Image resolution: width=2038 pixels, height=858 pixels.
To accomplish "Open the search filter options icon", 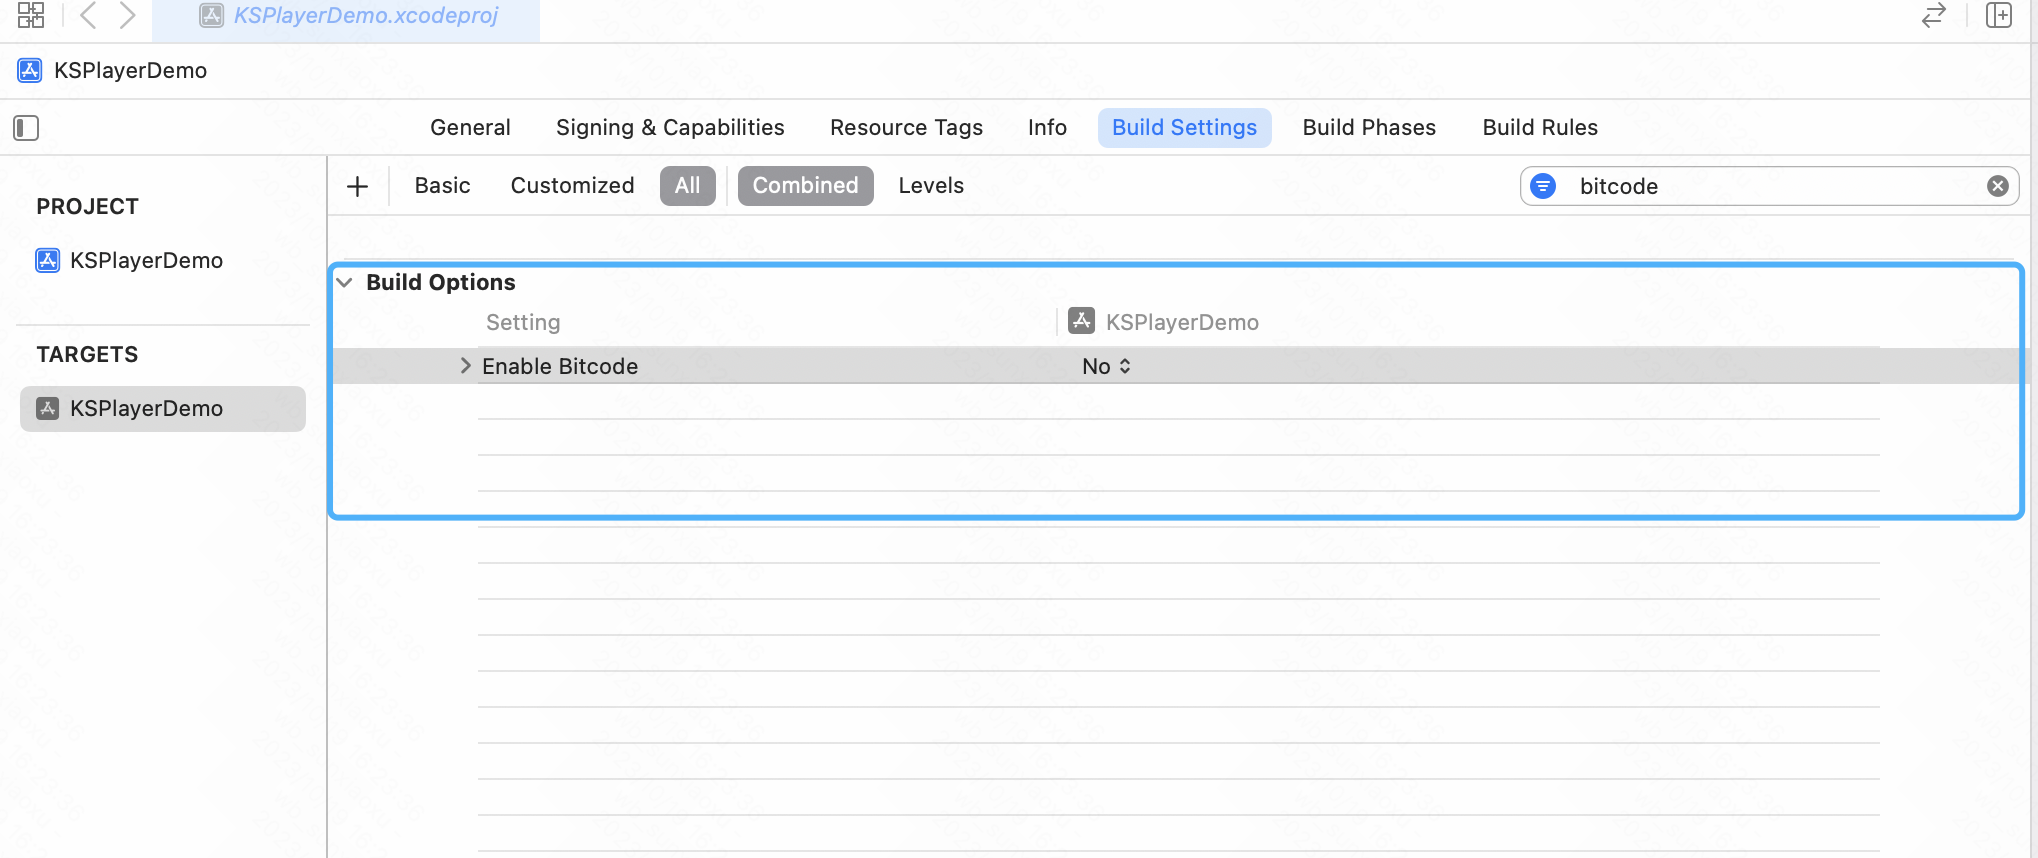I will pos(1543,186).
